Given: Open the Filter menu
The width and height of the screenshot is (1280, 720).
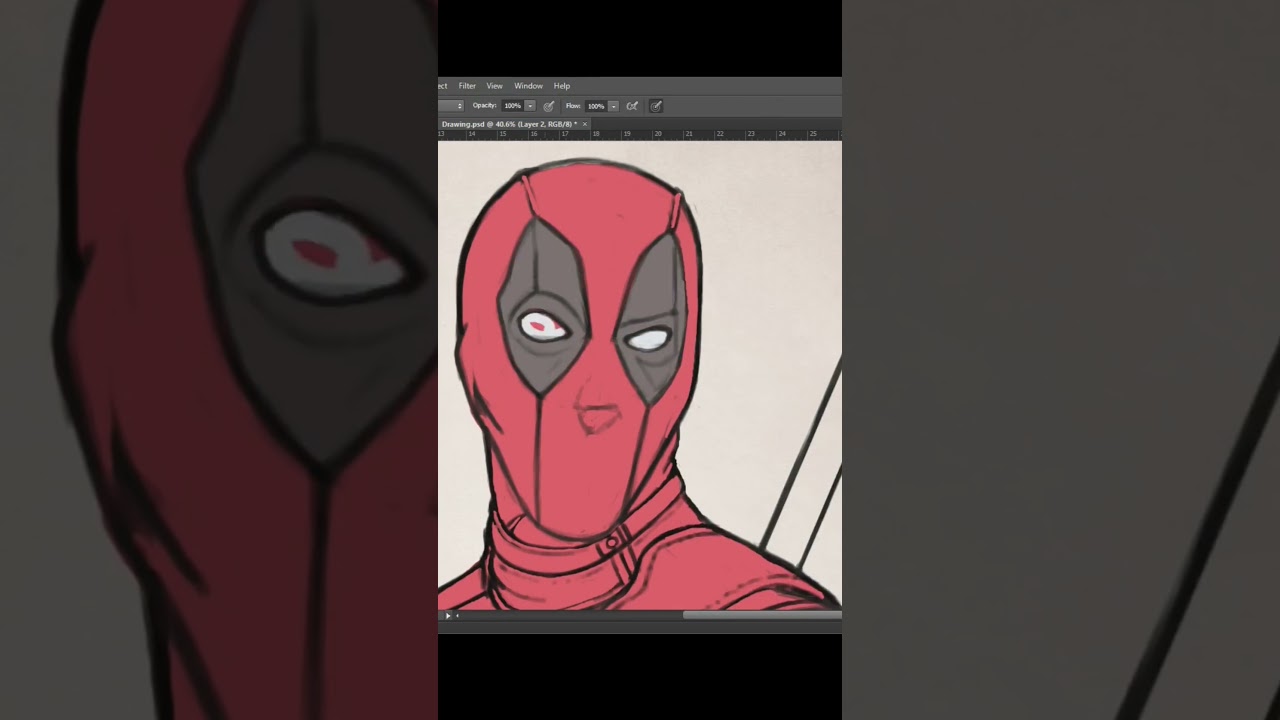Looking at the screenshot, I should coord(467,86).
